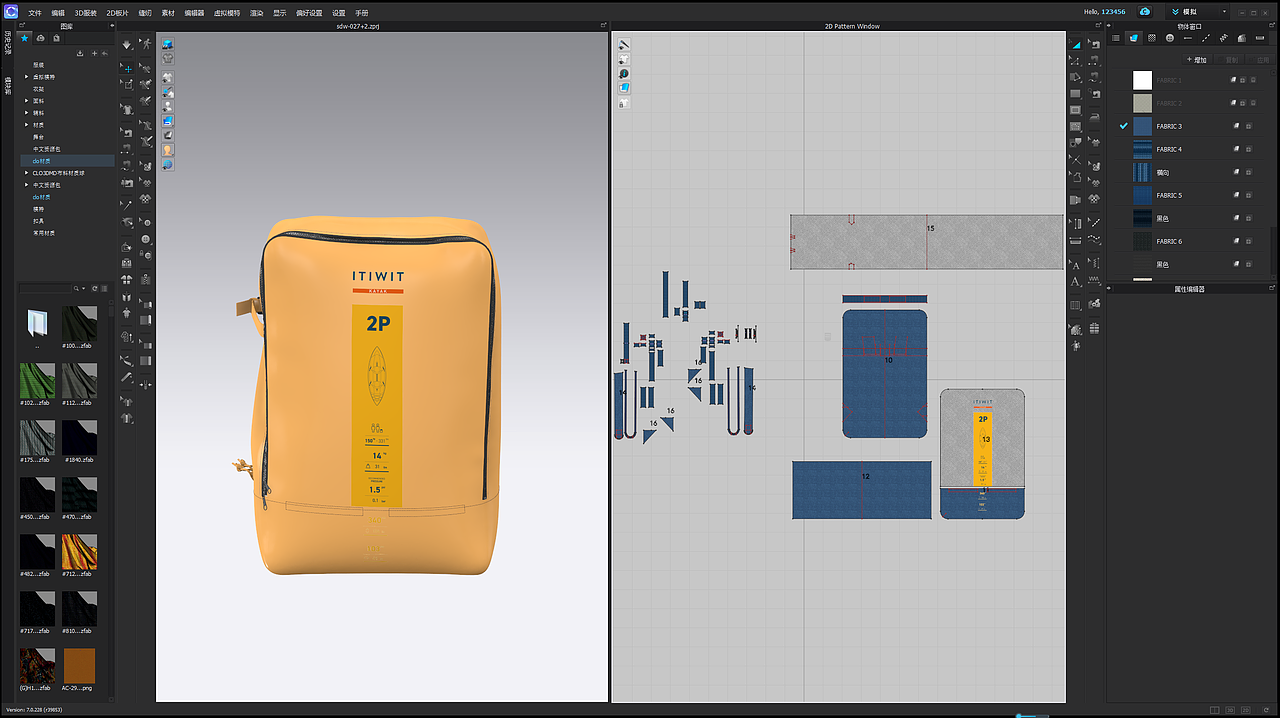The width and height of the screenshot is (1280, 718).
Task: Toggle the 2D window blue pattern display icon
Action: tap(624, 88)
